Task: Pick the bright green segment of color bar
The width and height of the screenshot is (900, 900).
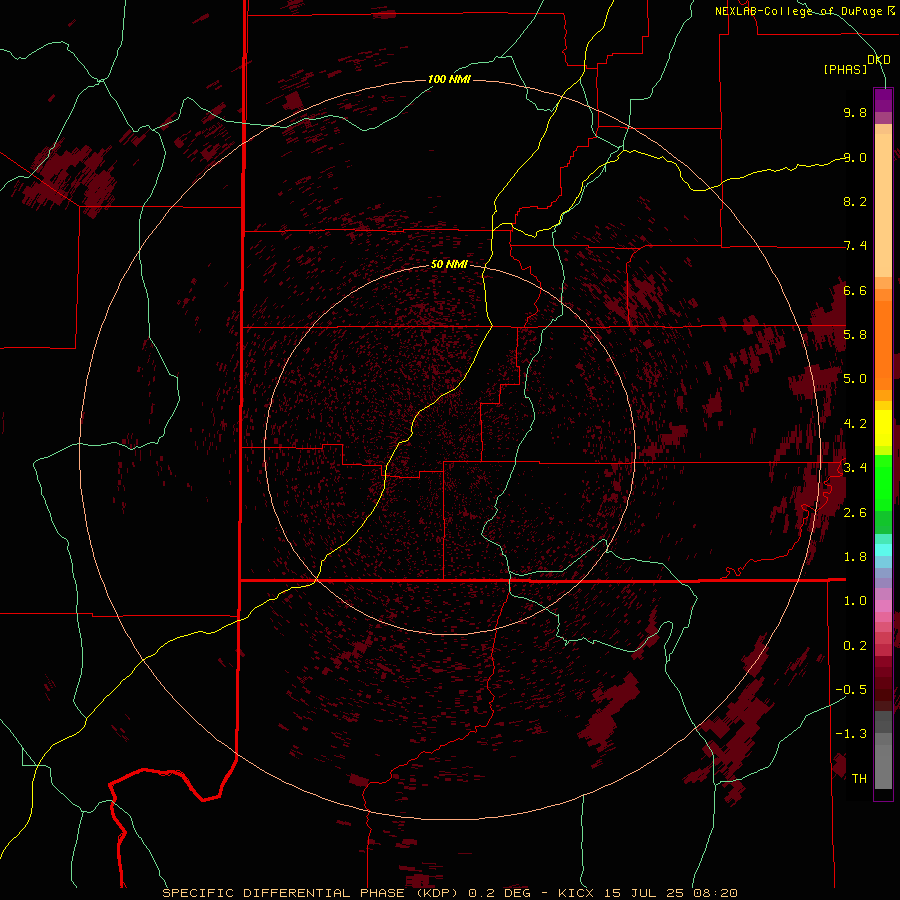Action: coord(883,482)
